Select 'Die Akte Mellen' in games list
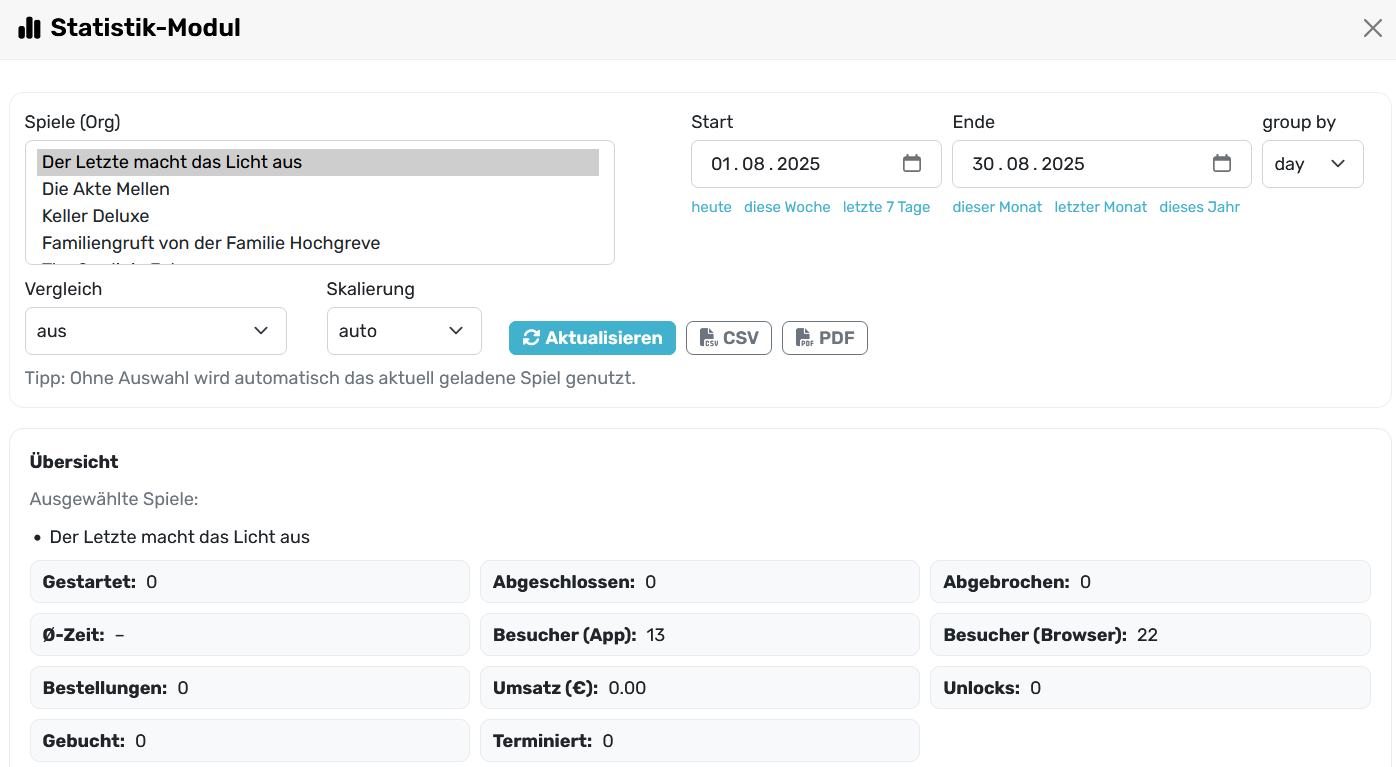The height and width of the screenshot is (767, 1396). click(106, 189)
